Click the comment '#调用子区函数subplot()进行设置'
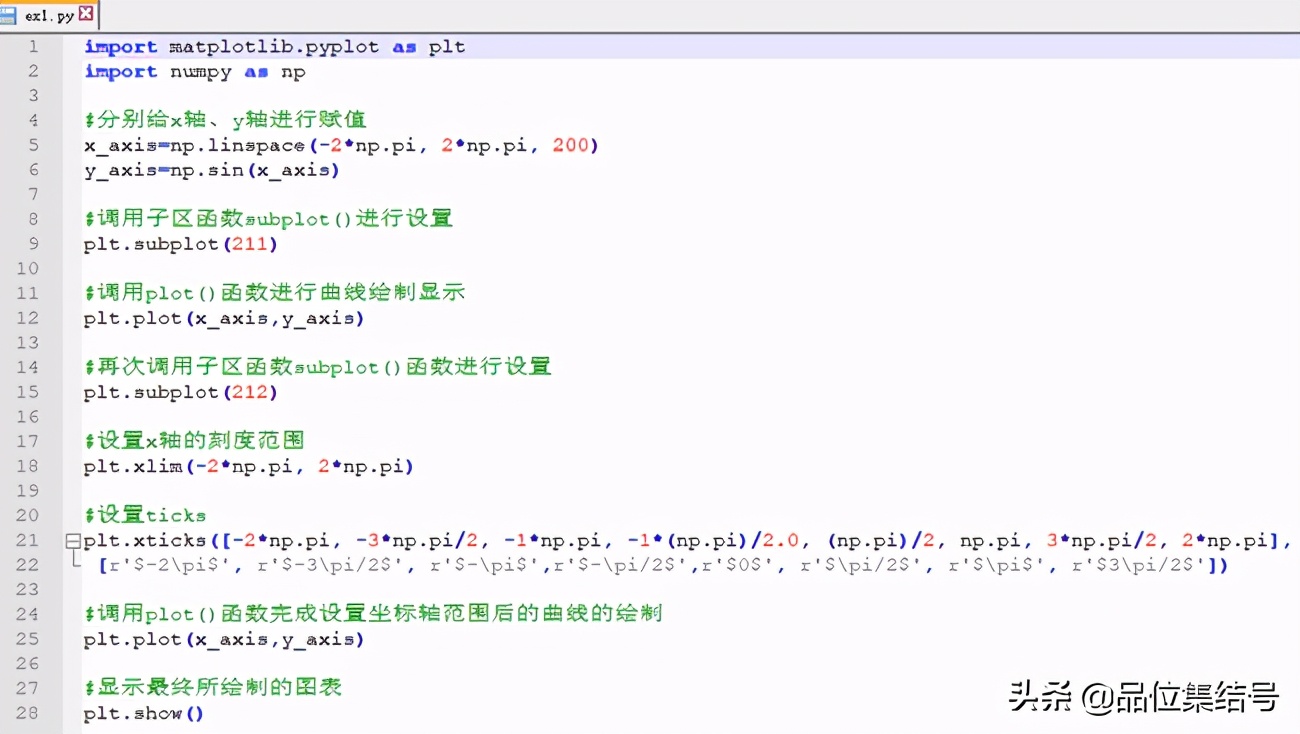 point(269,219)
